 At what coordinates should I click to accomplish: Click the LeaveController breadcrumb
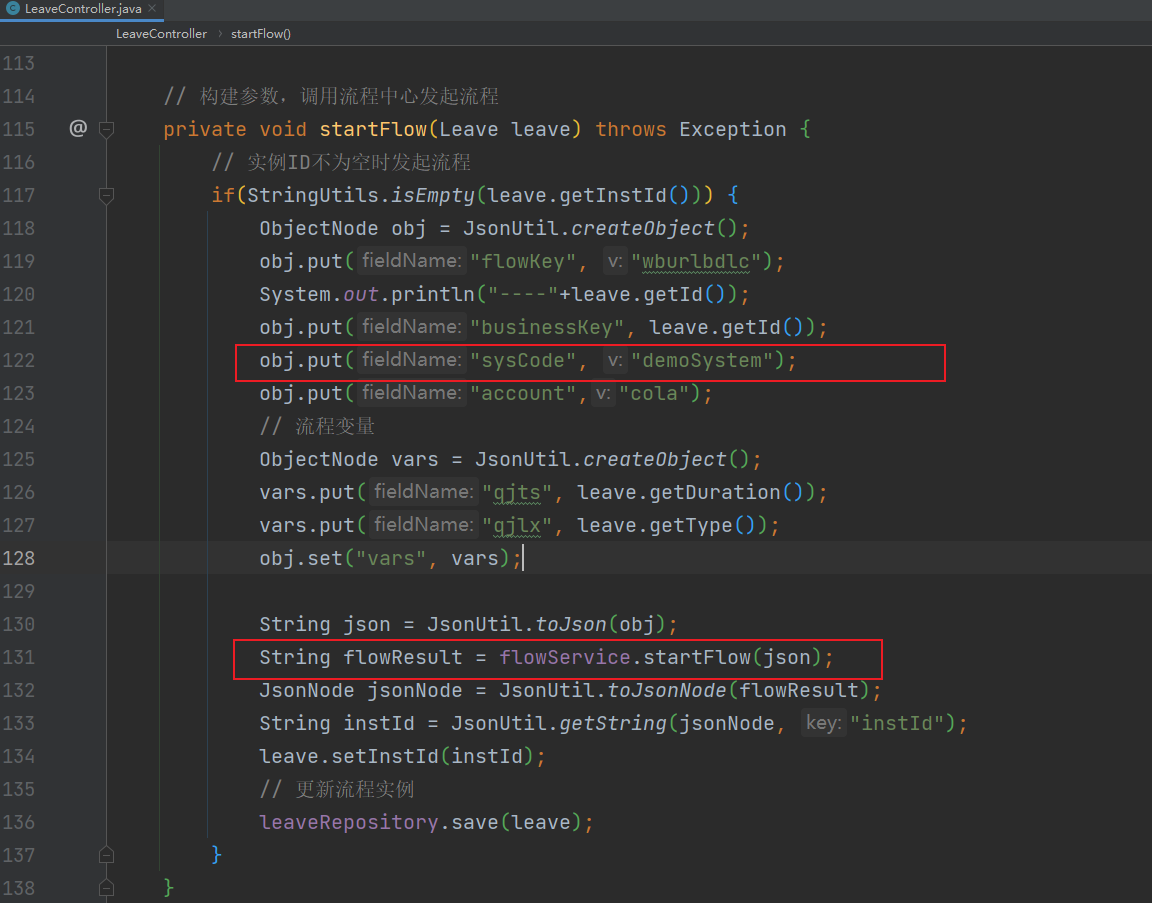pyautogui.click(x=161, y=34)
